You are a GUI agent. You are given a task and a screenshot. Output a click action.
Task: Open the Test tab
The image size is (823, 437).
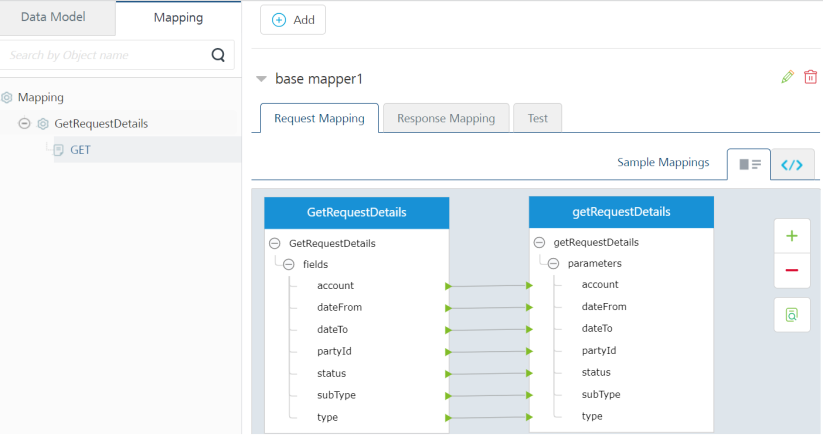[537, 118]
